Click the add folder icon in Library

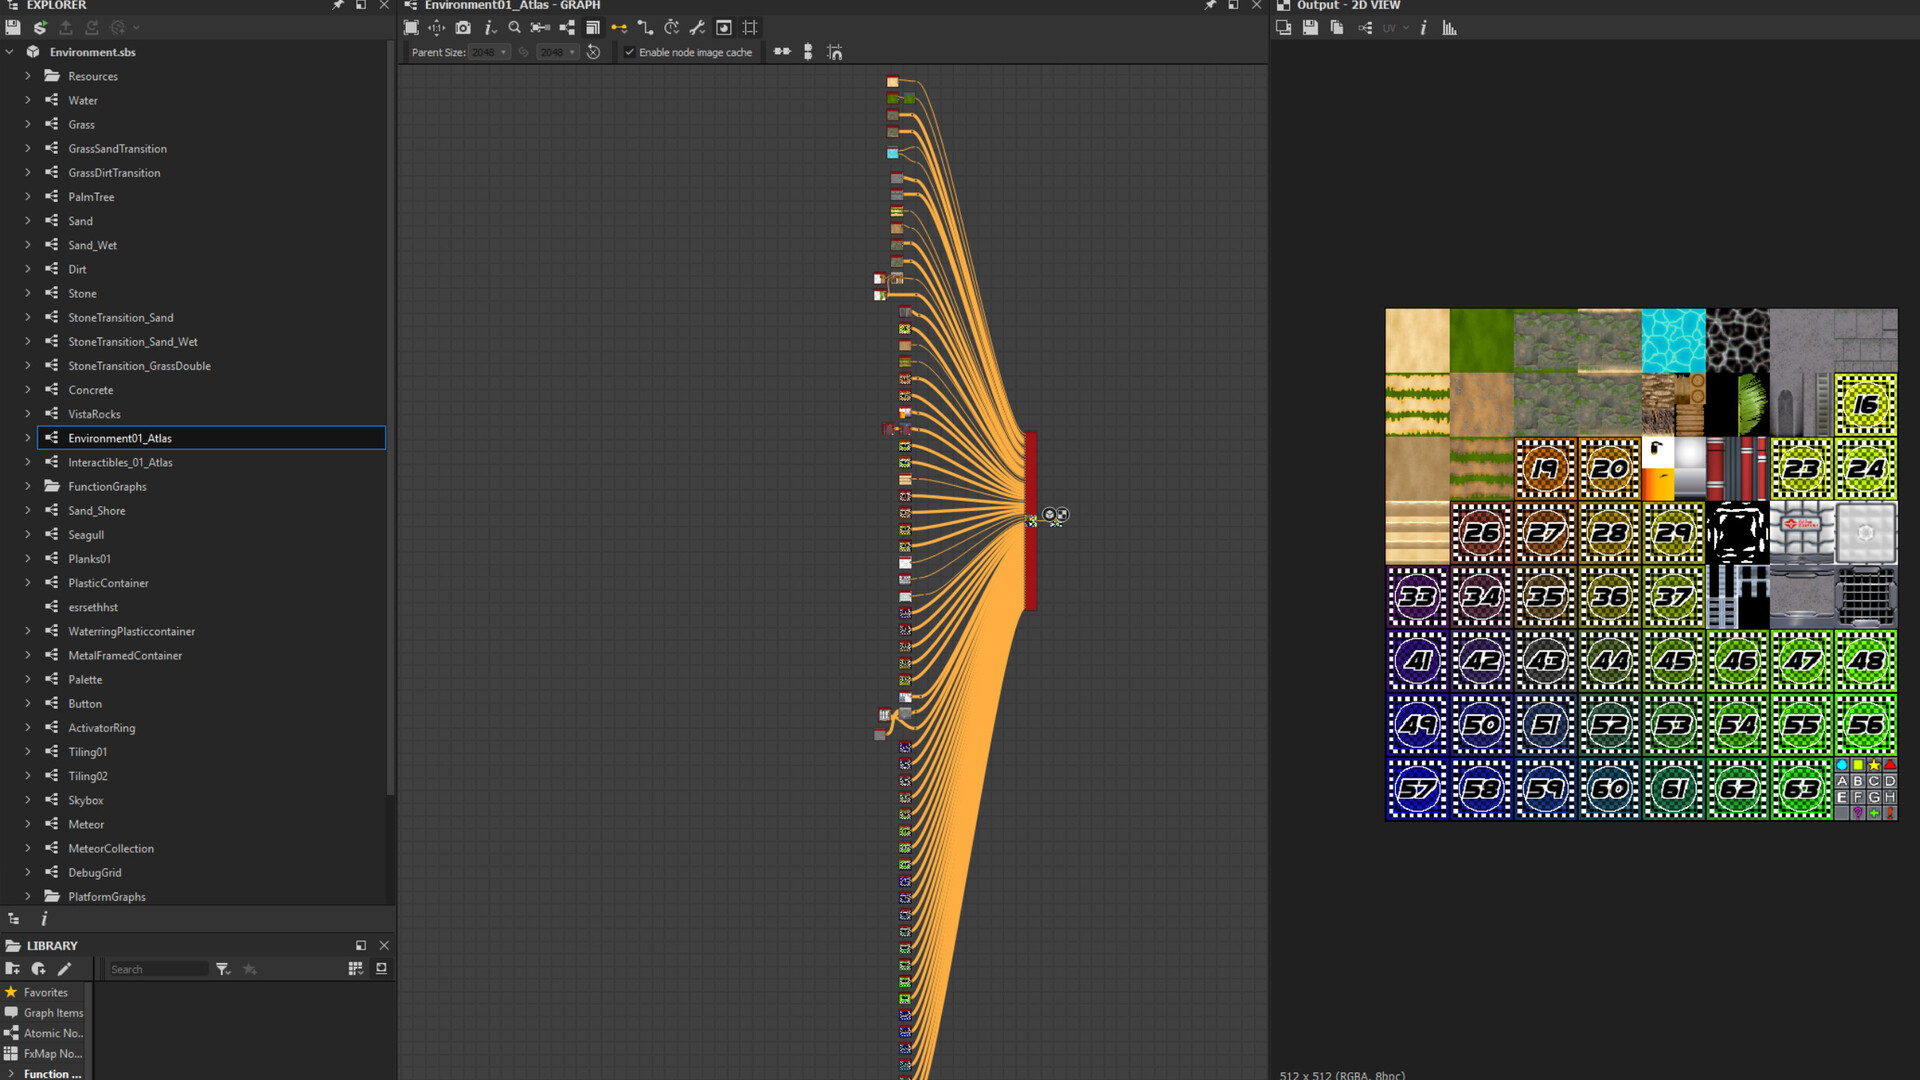click(x=13, y=969)
